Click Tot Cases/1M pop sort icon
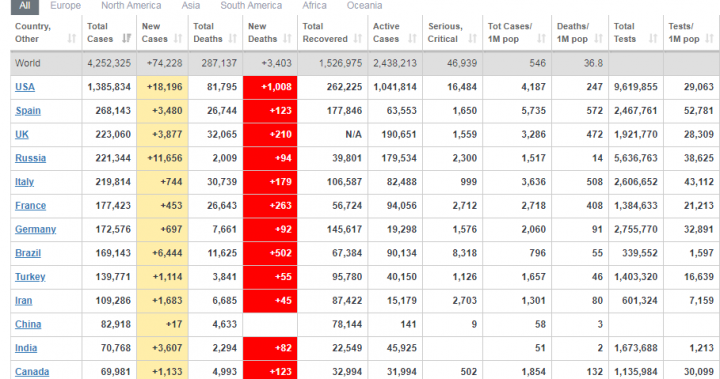 pos(541,39)
